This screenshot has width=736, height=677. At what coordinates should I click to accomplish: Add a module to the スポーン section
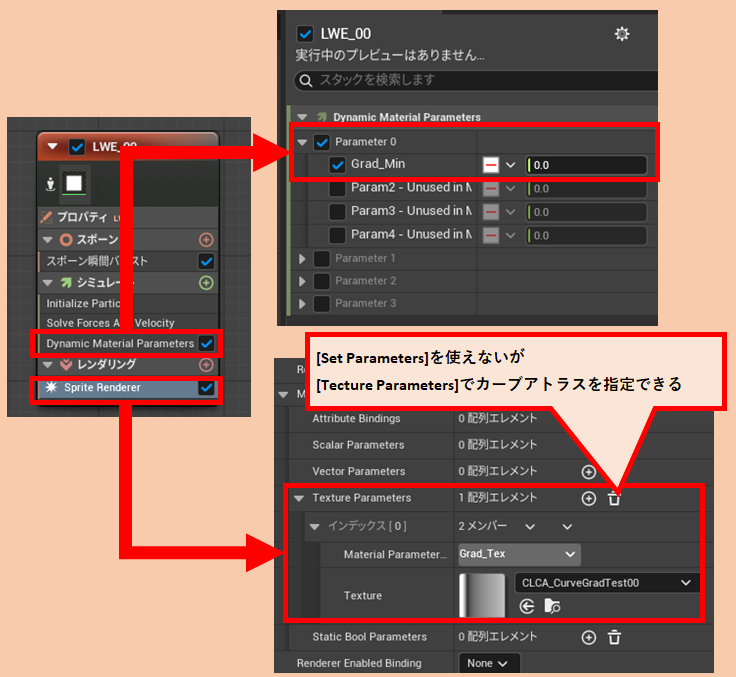(x=206, y=239)
